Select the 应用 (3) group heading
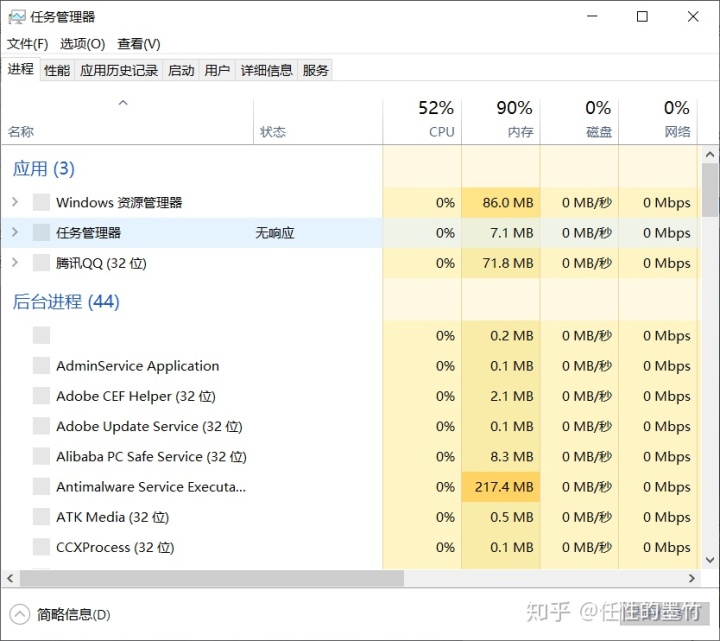 coord(44,169)
